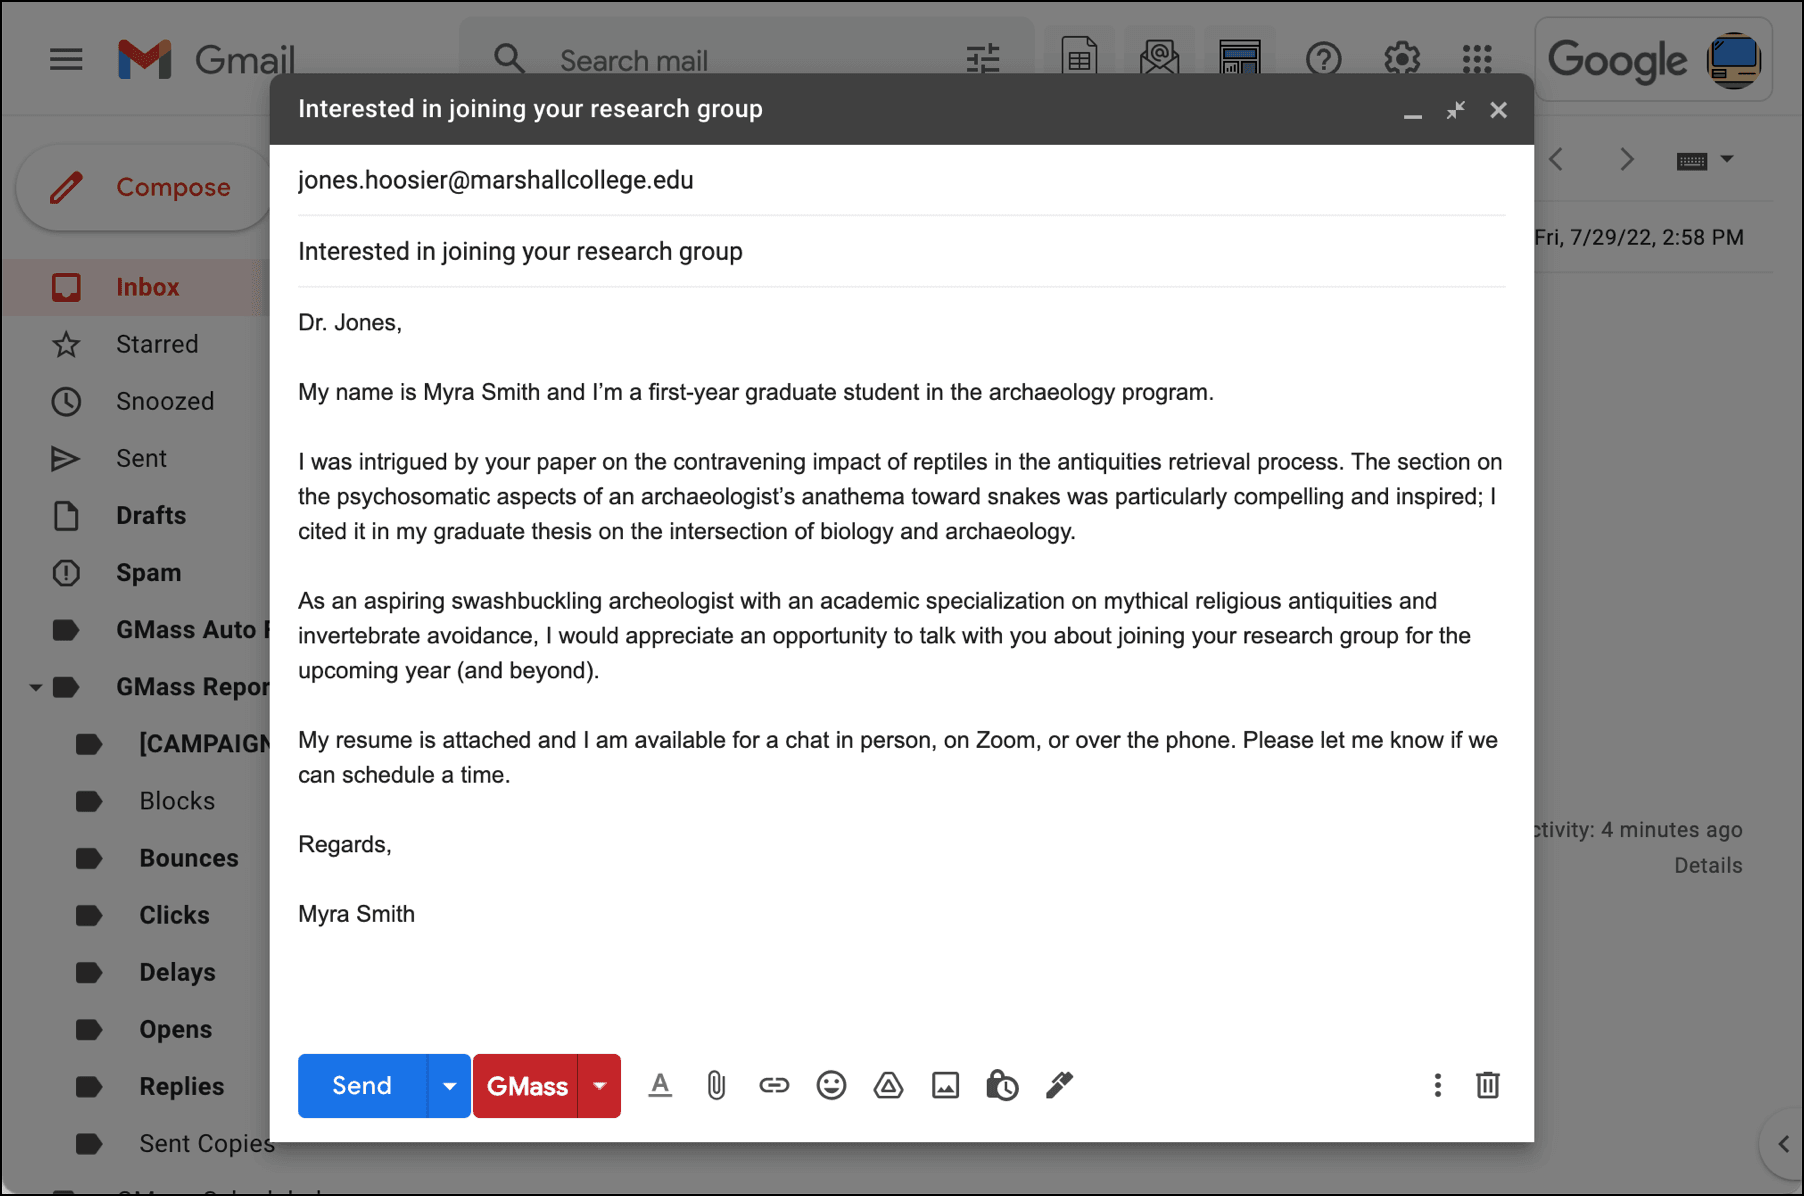Toggle the sidebar with the hamburger menu
Screen dimensions: 1804x1196
[x=66, y=60]
